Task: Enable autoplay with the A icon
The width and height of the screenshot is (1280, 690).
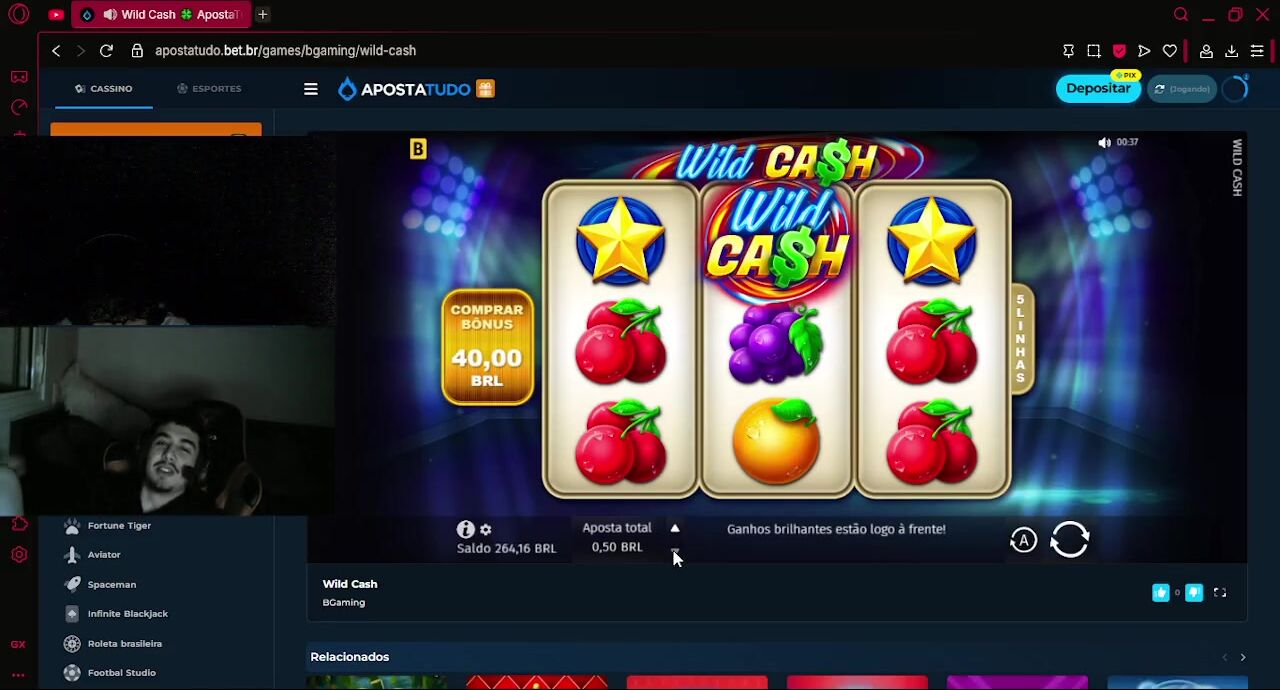Action: tap(1023, 540)
